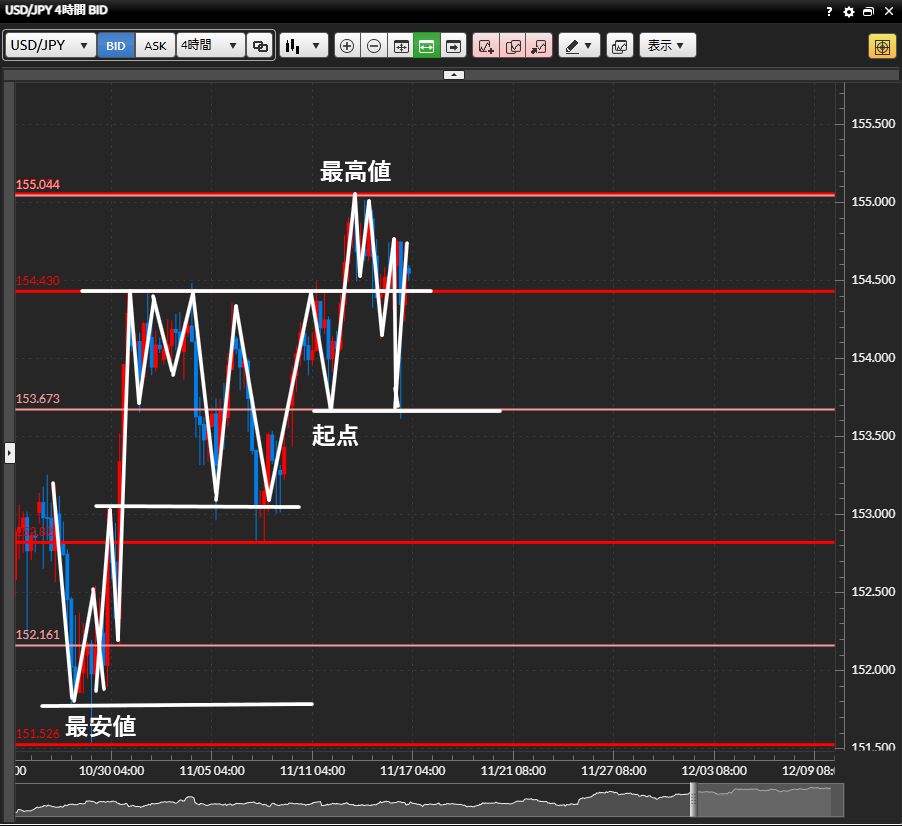Toggle the yellow crosshair cursor button
The width and height of the screenshot is (902, 826).
tap(882, 46)
